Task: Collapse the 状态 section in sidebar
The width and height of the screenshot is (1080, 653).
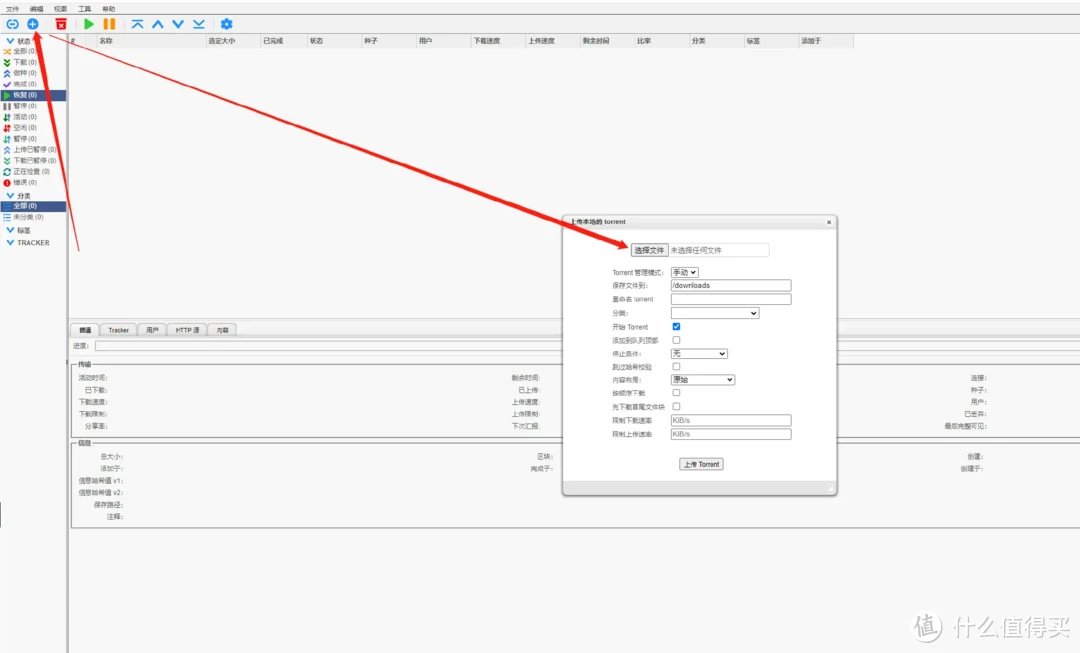Action: pos(11,41)
